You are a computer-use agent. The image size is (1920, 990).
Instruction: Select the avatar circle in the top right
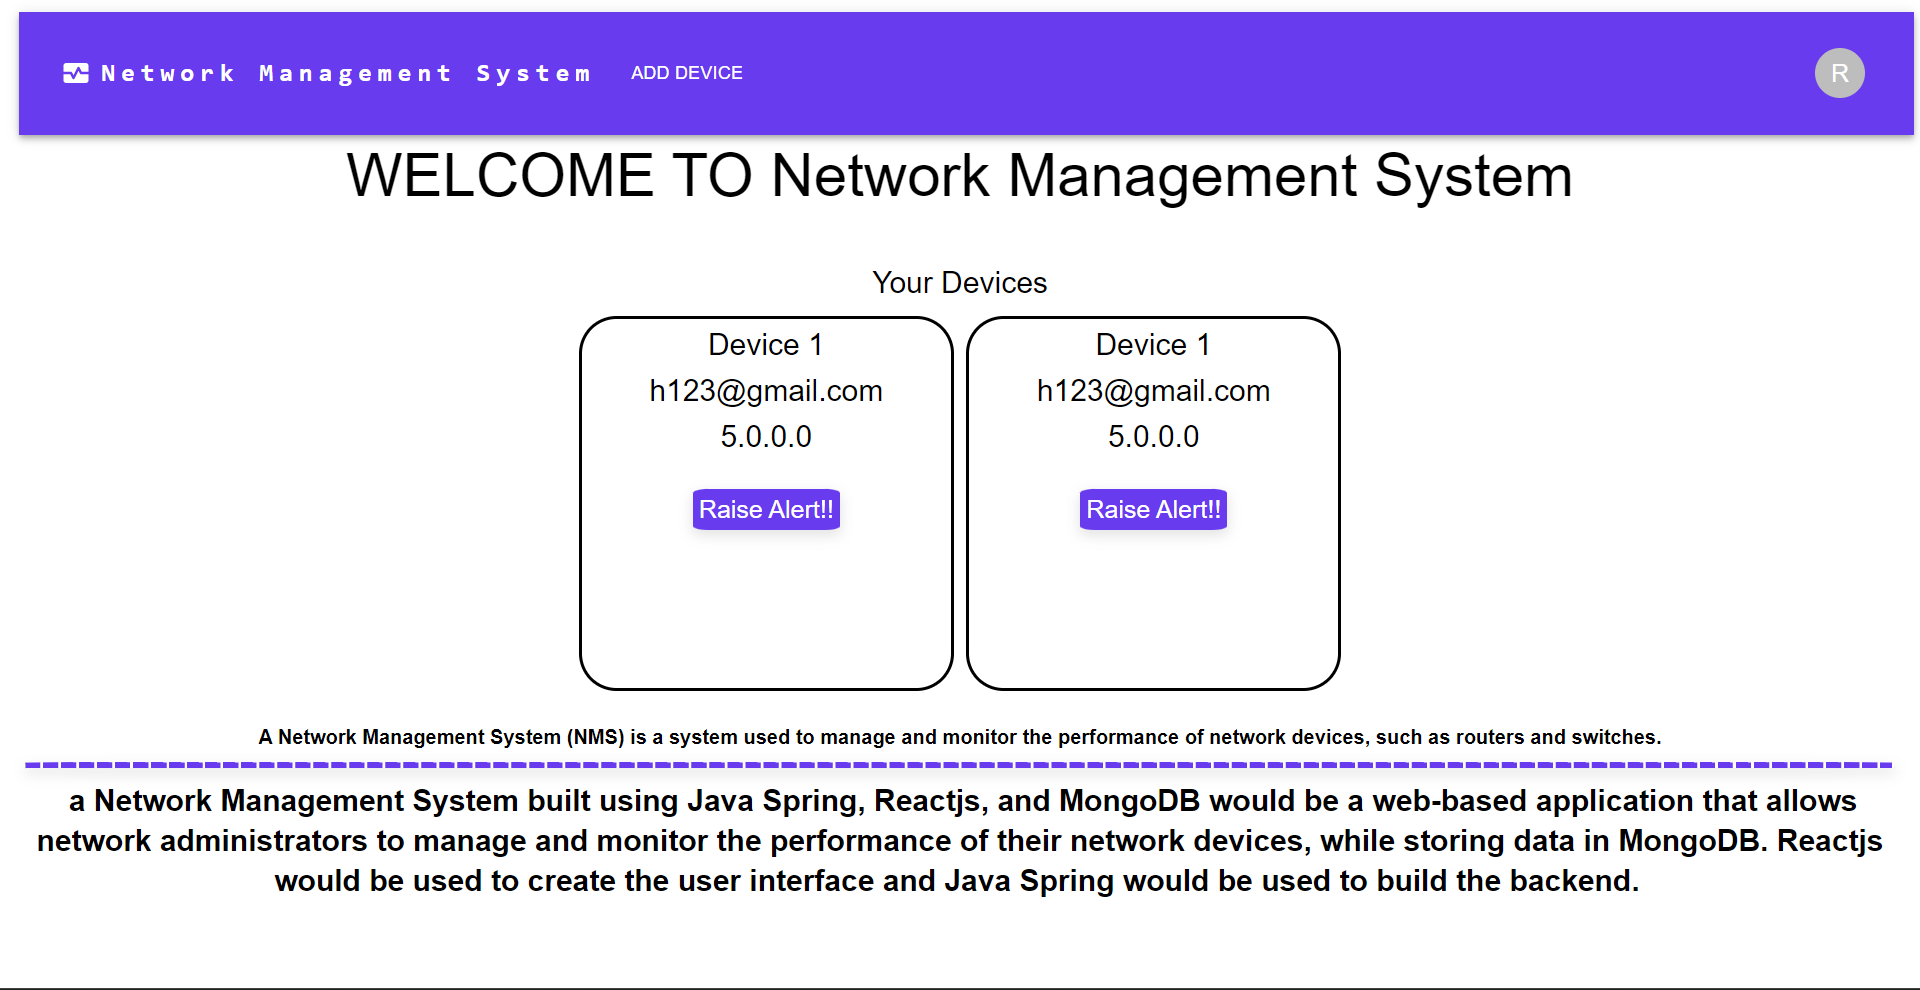(1839, 72)
